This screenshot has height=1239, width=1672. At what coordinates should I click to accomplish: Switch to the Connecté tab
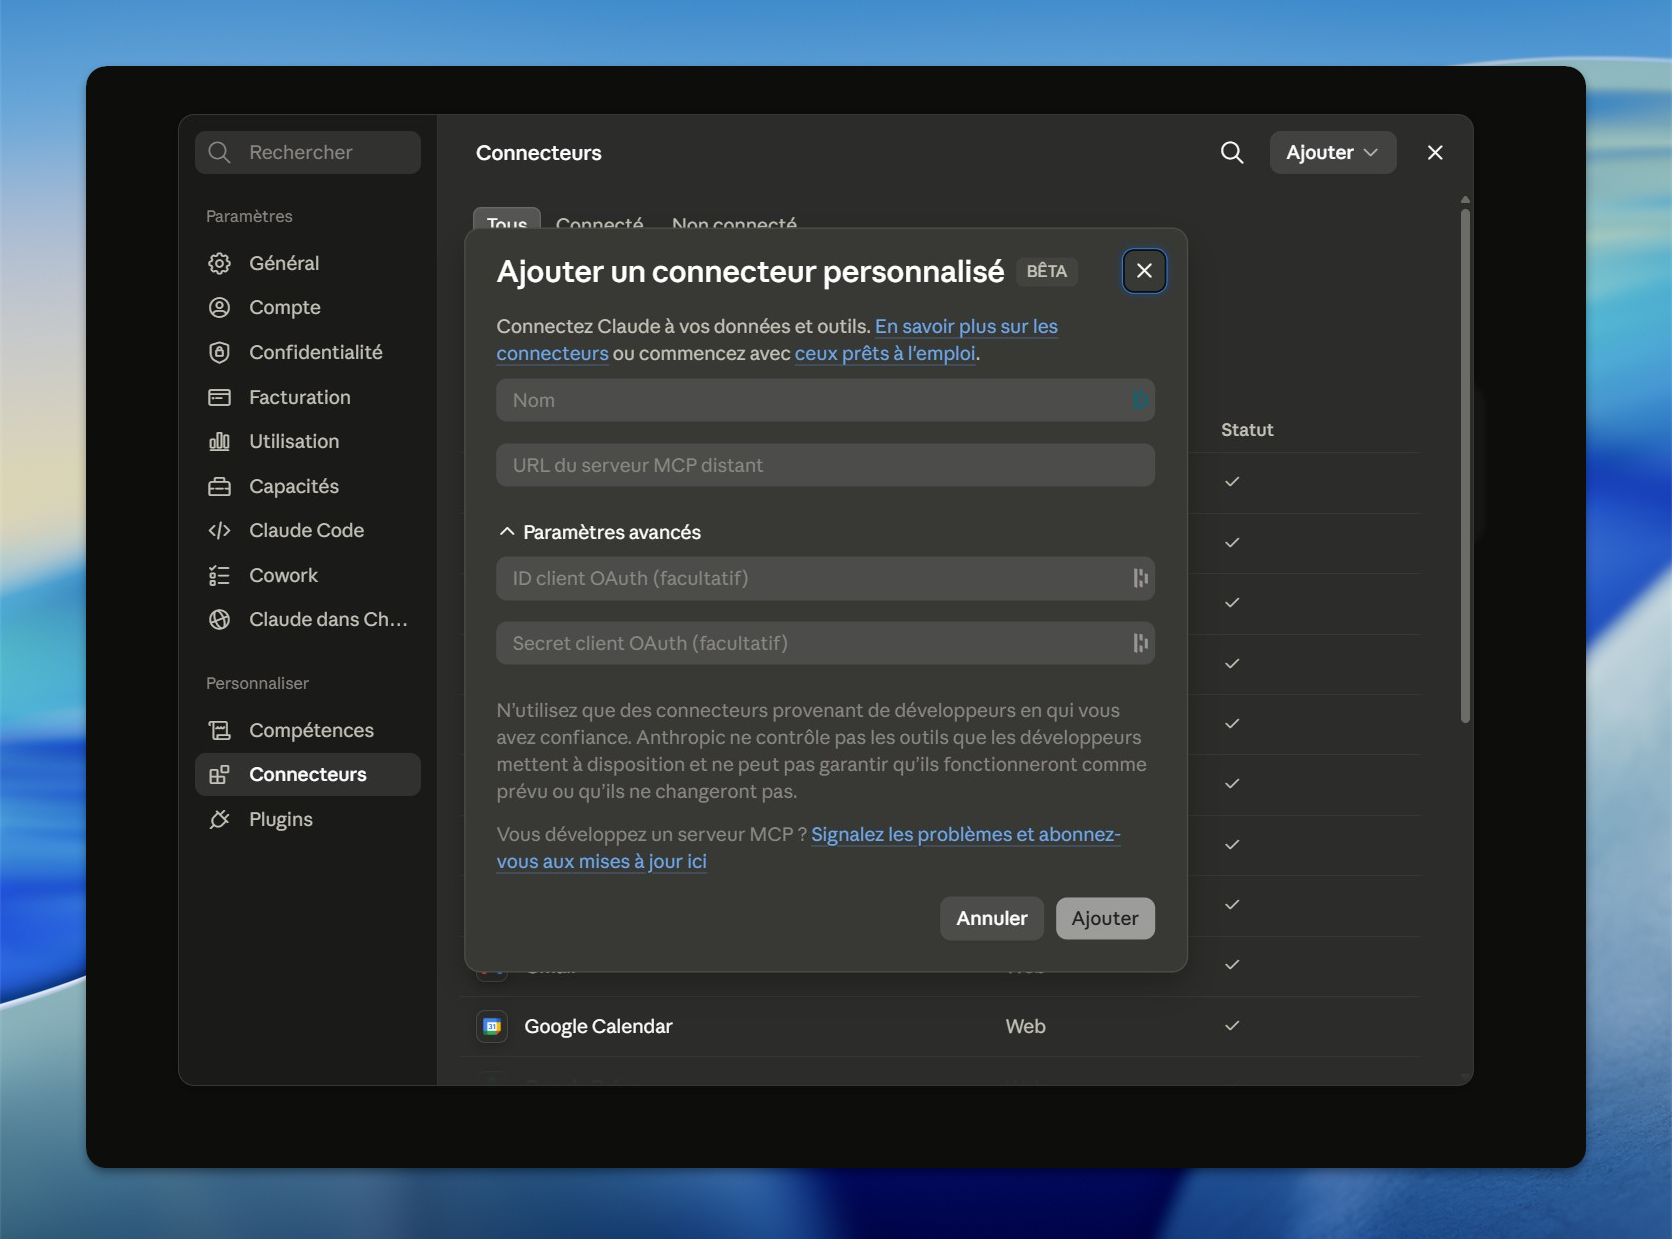coord(600,222)
